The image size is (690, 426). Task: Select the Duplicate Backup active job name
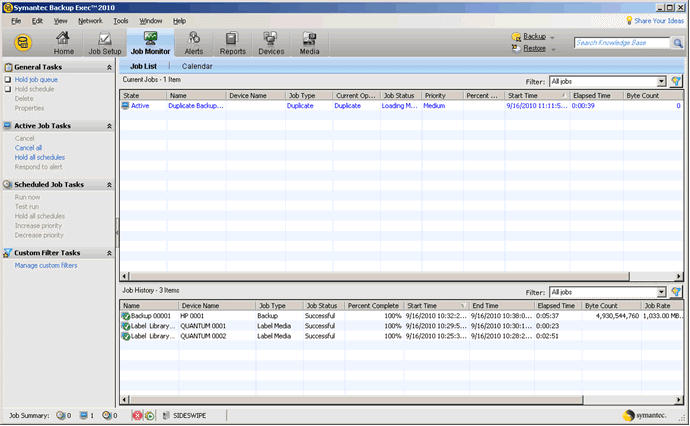point(196,106)
